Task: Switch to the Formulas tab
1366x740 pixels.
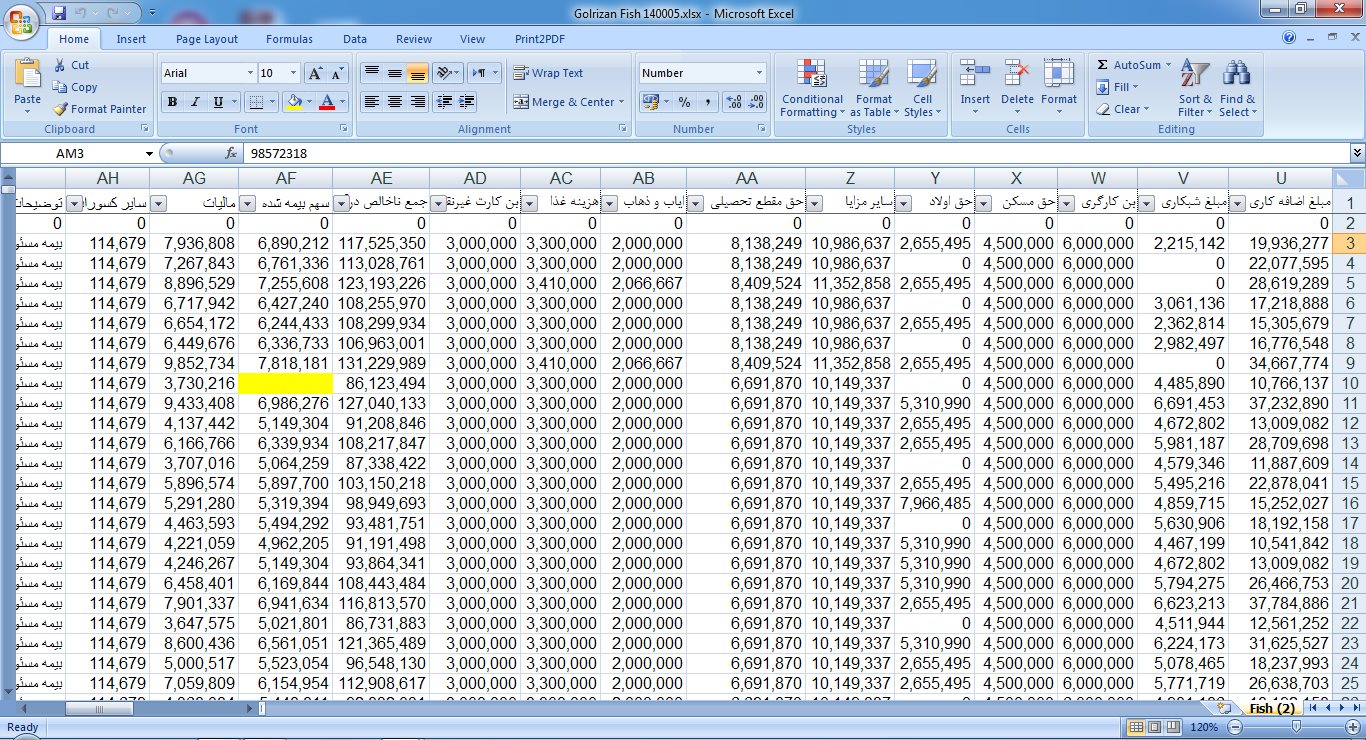Action: [x=289, y=39]
